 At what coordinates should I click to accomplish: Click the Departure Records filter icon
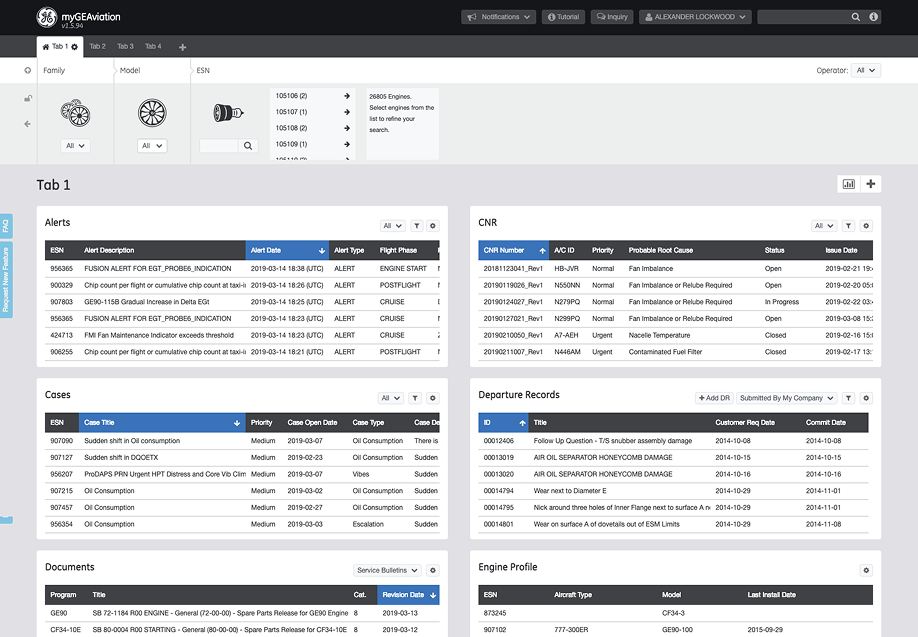tap(849, 398)
